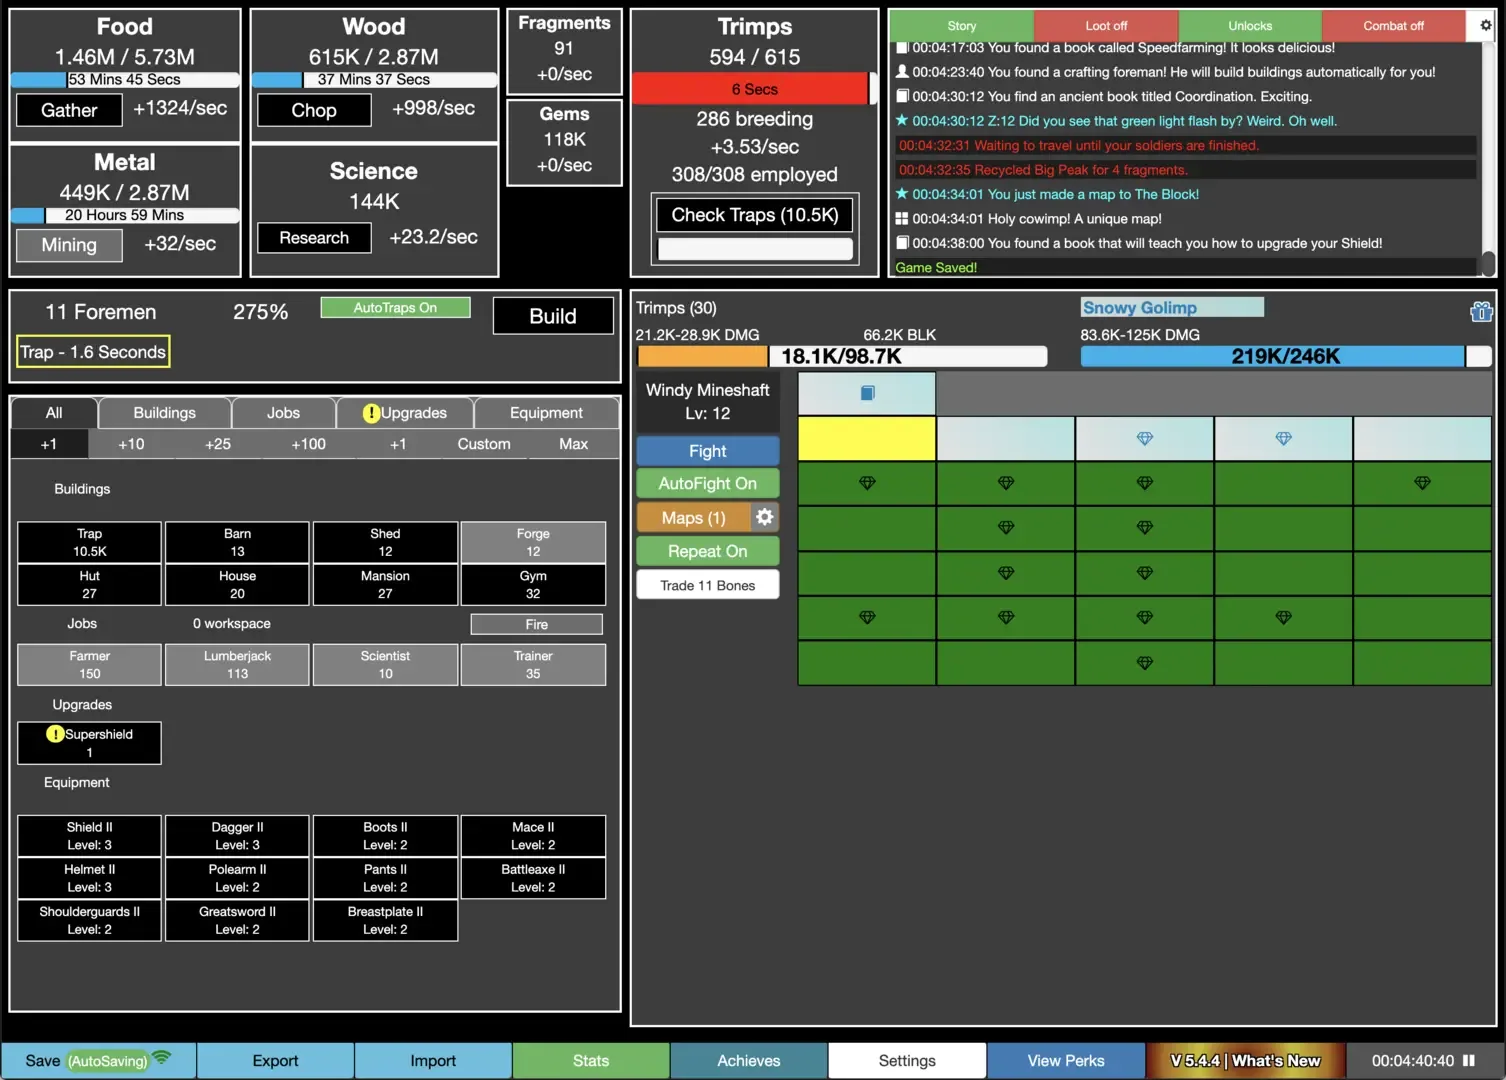Click the Trap queue item in build queue
The width and height of the screenshot is (1506, 1080).
coord(93,352)
